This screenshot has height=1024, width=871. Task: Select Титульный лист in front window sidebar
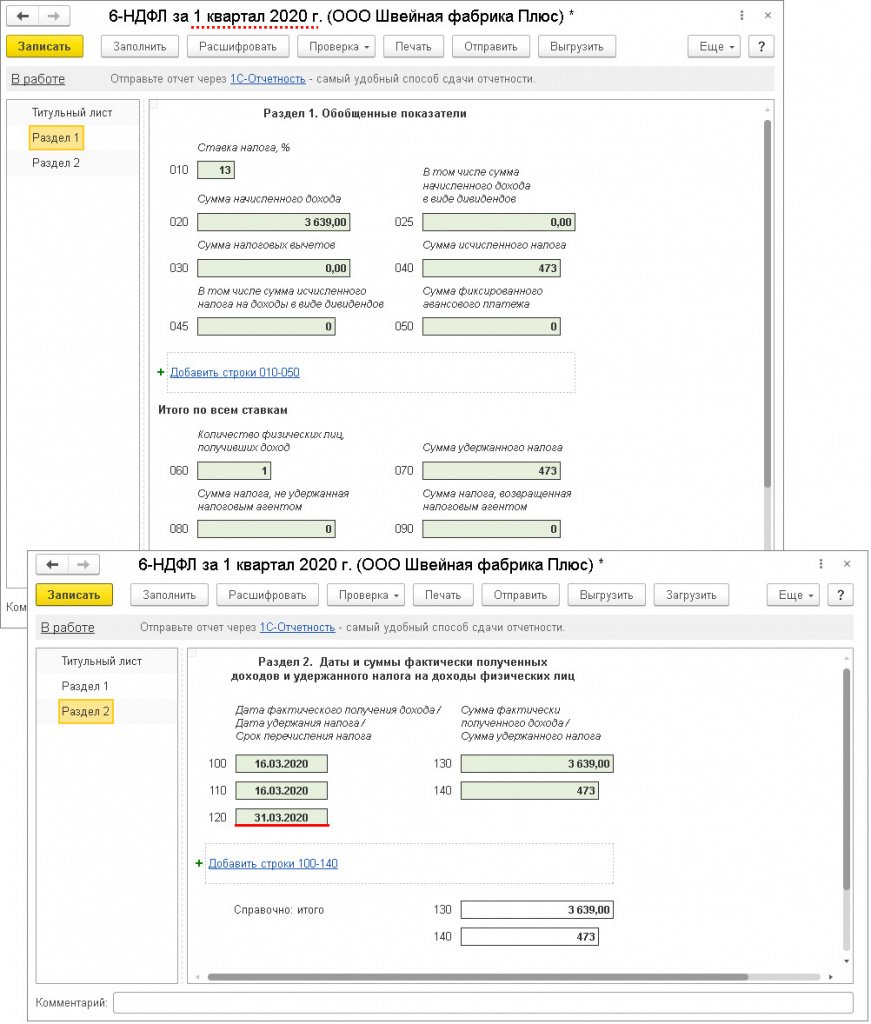click(x=101, y=661)
